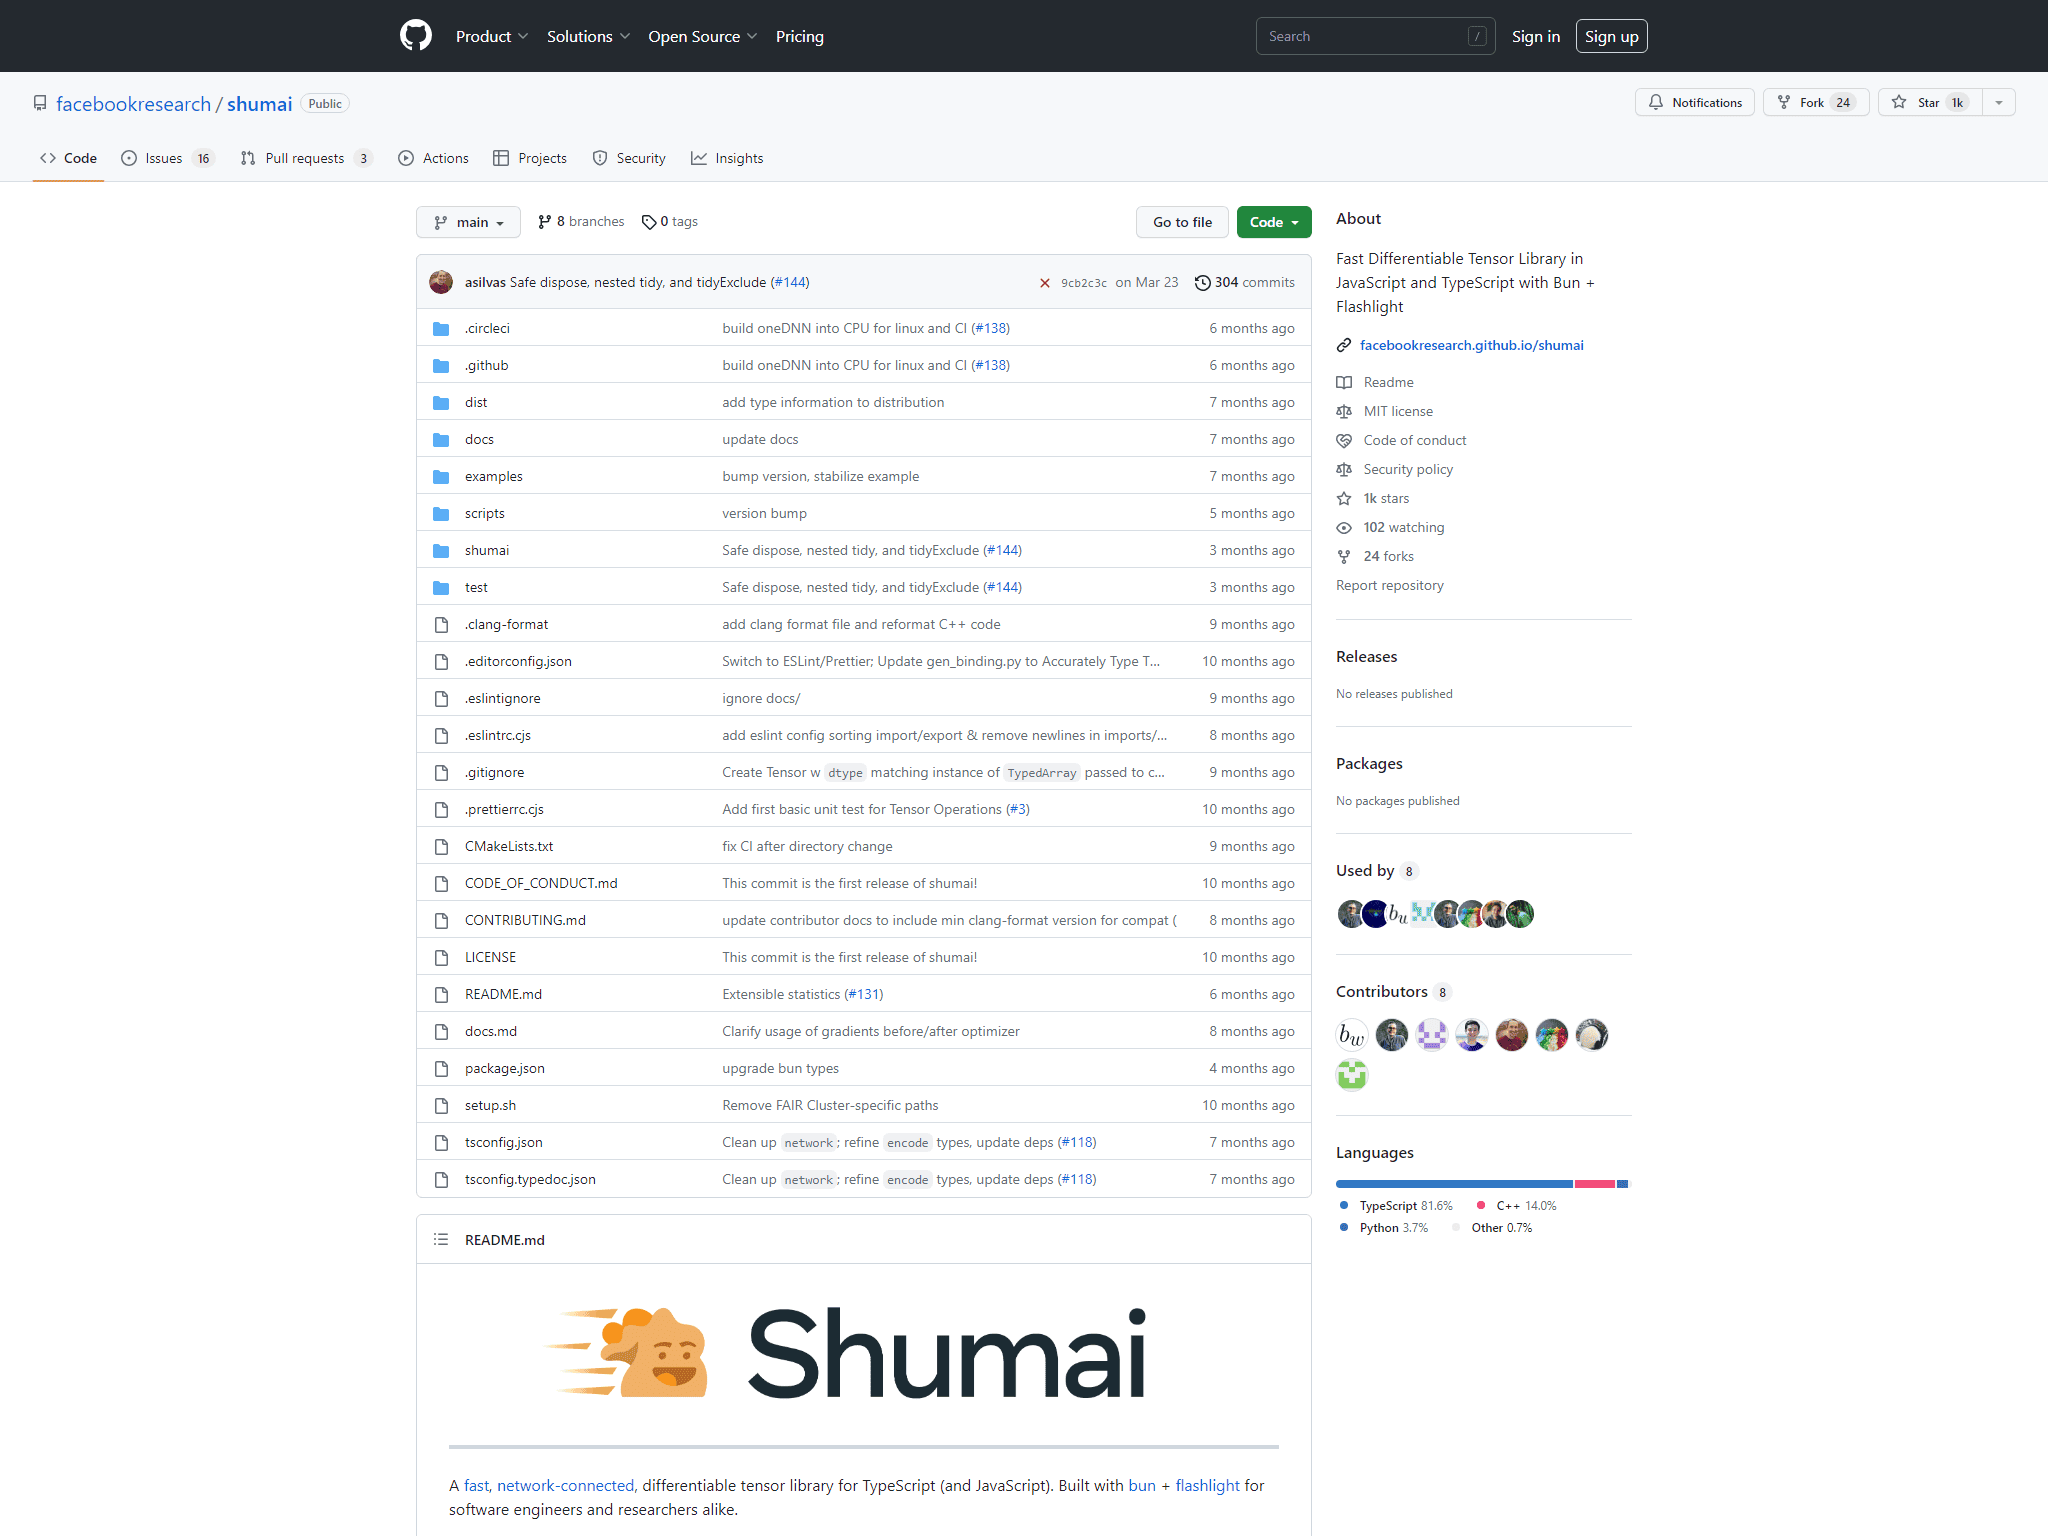
Task: Open the examples folder
Action: click(493, 476)
